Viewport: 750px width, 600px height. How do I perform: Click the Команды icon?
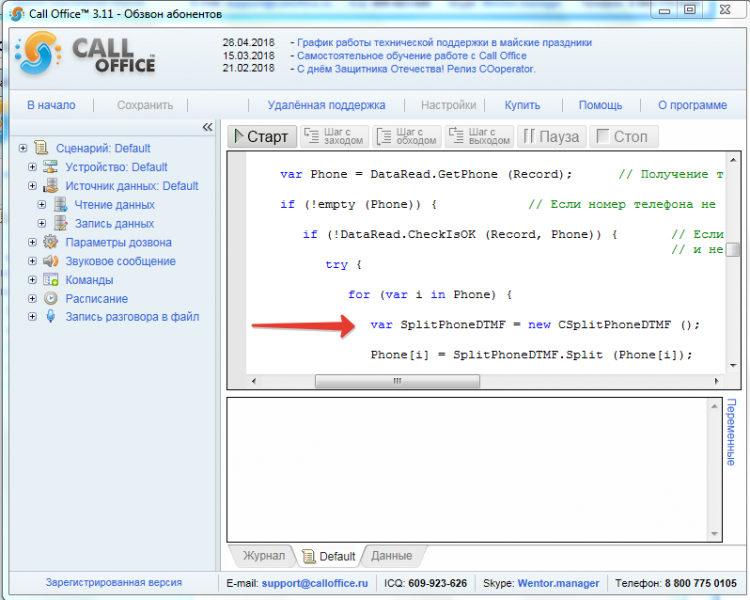coord(50,279)
